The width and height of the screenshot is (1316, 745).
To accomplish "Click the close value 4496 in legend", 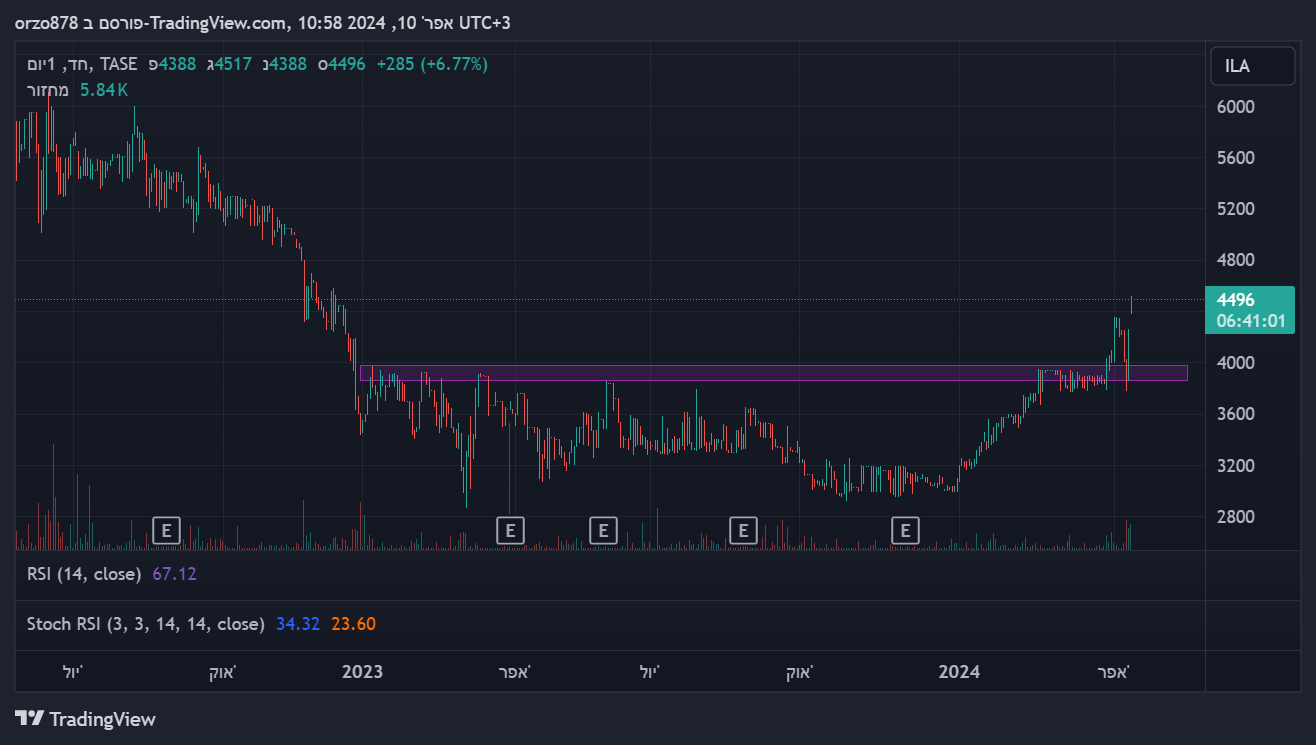I will point(347,64).
